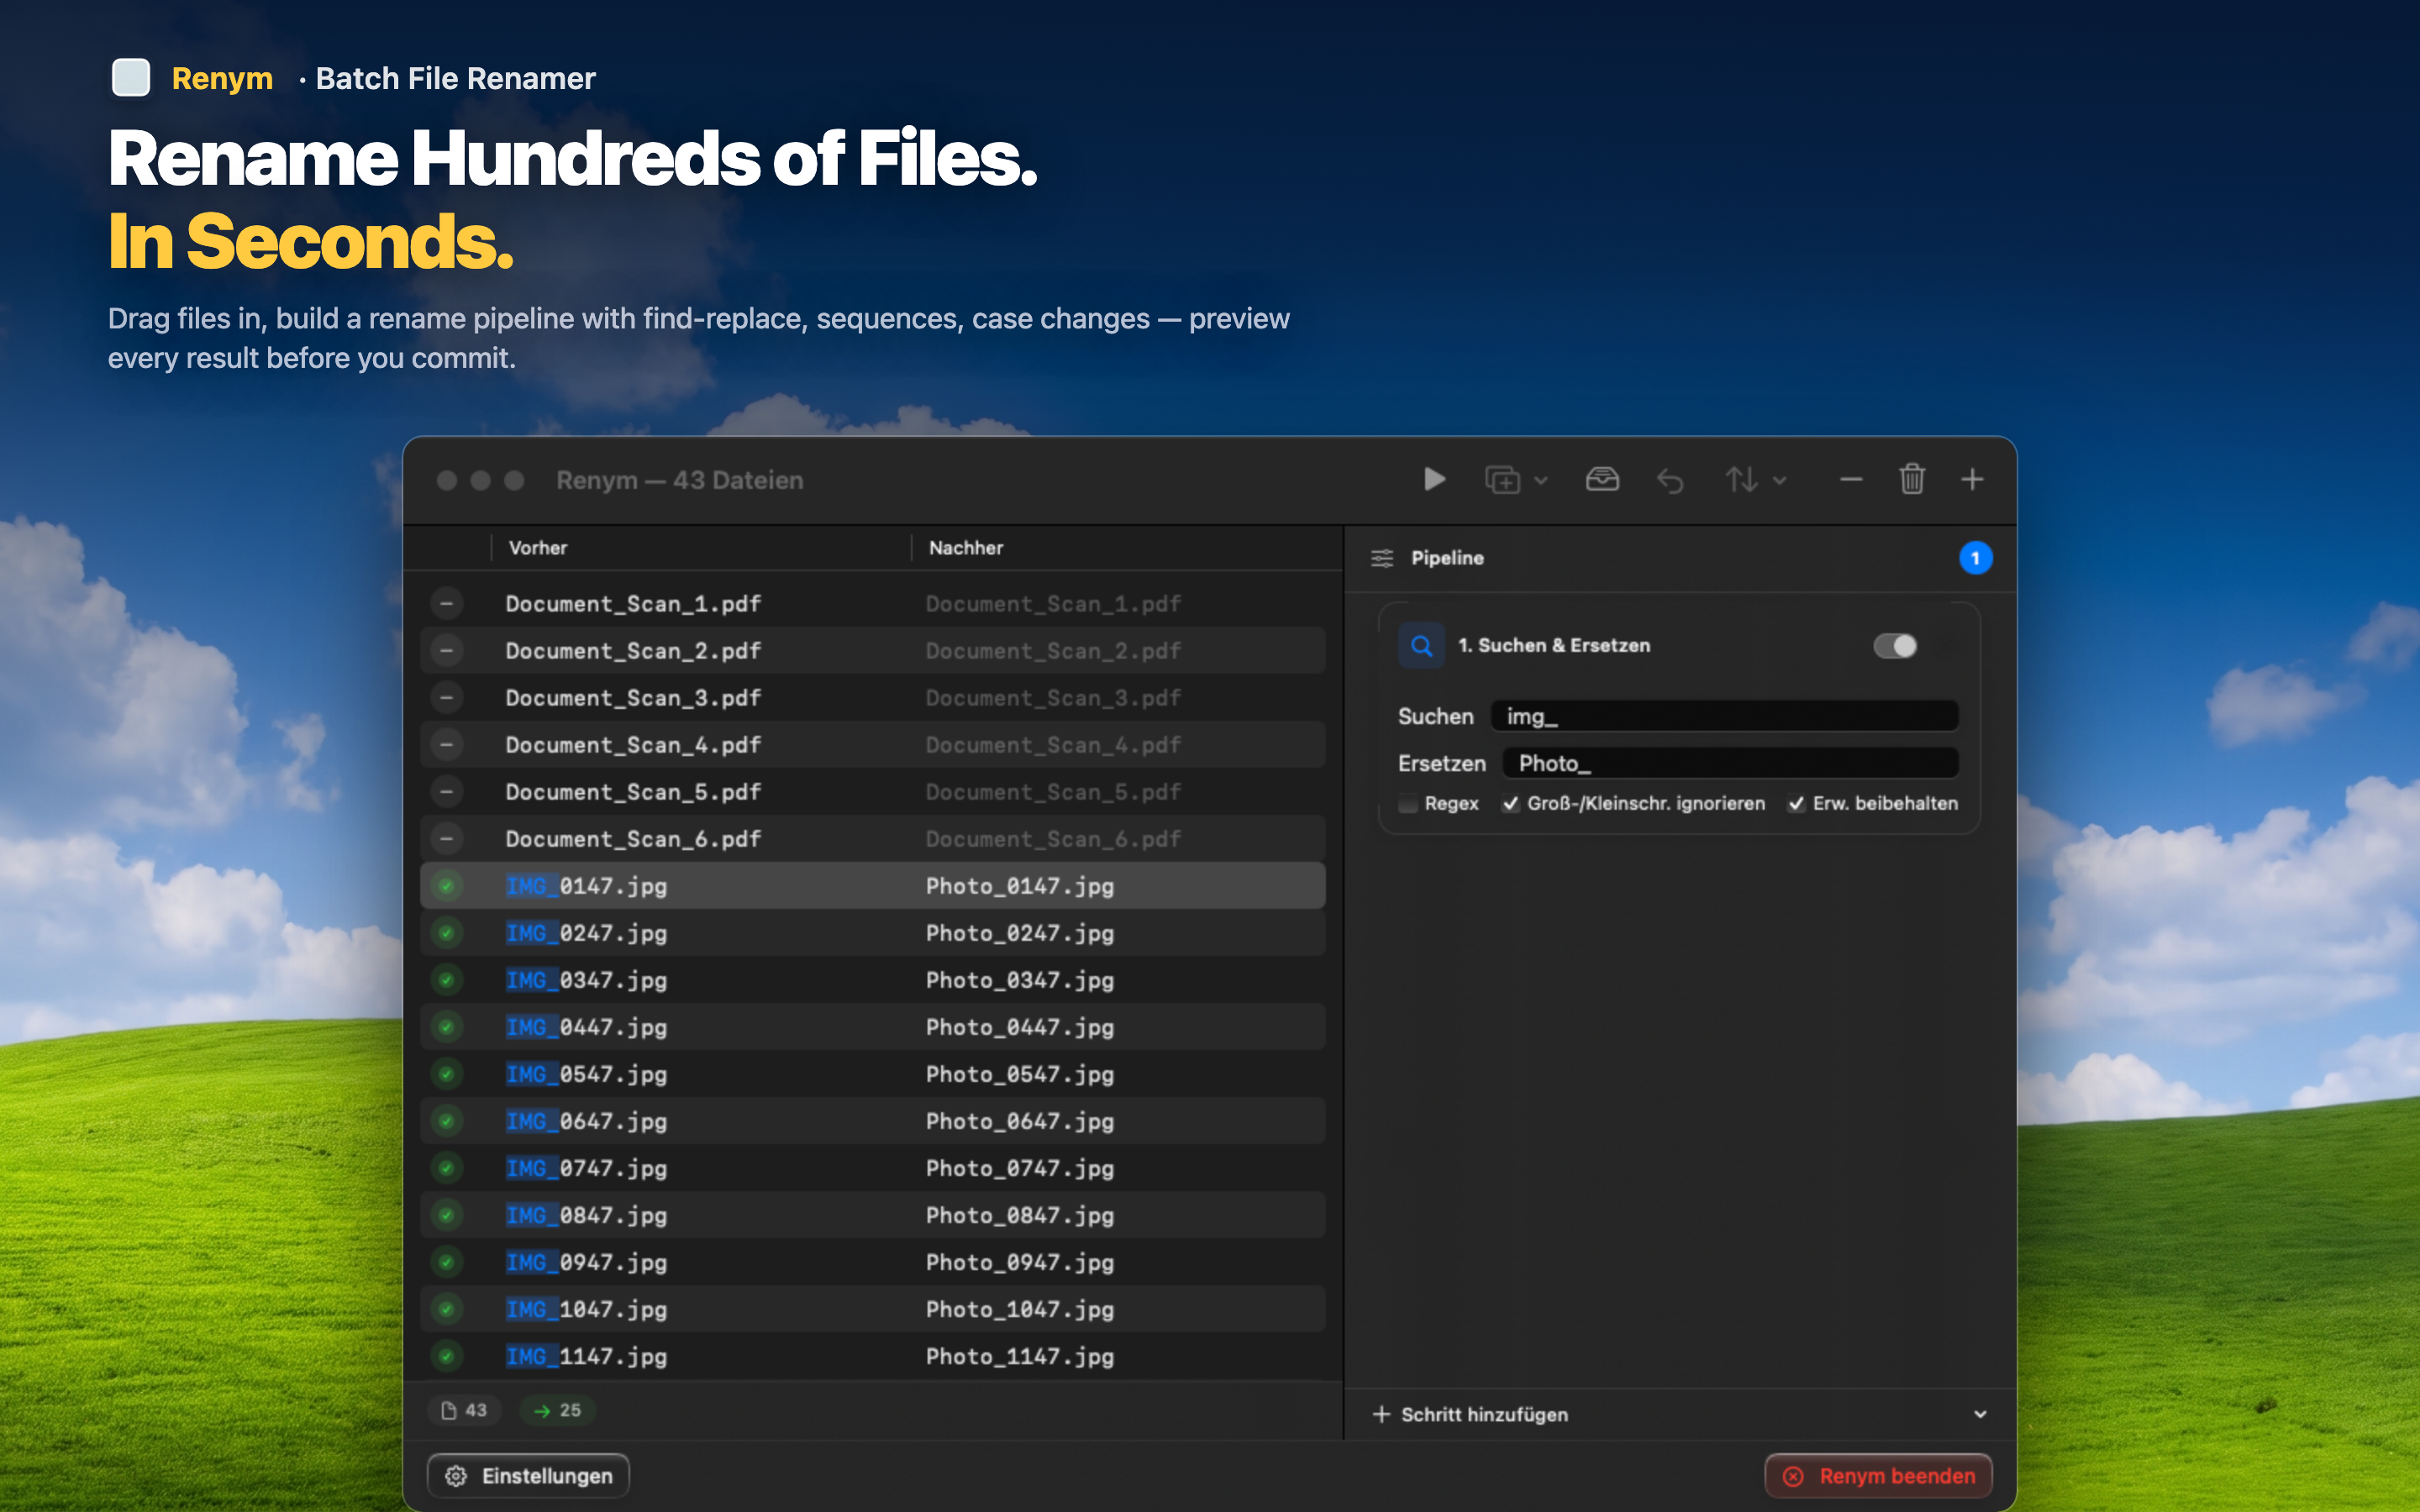The height and width of the screenshot is (1512, 2420).
Task: Click the status icon for Document_Scan_1.pdf
Action: coord(447,604)
